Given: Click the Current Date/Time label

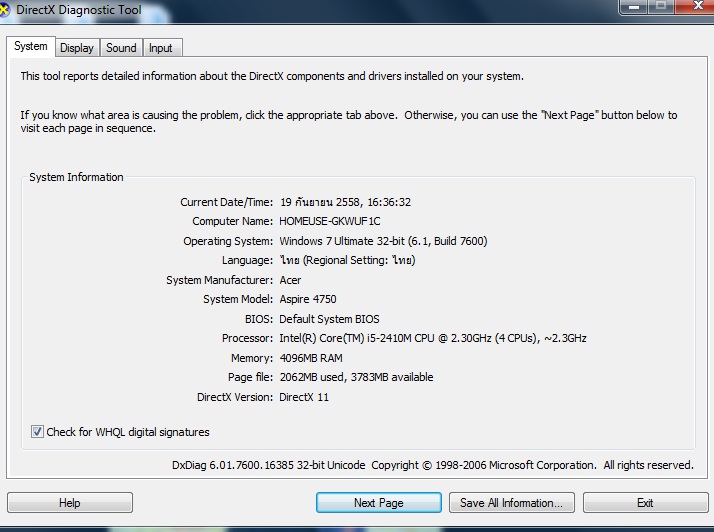Looking at the screenshot, I should pos(226,202).
